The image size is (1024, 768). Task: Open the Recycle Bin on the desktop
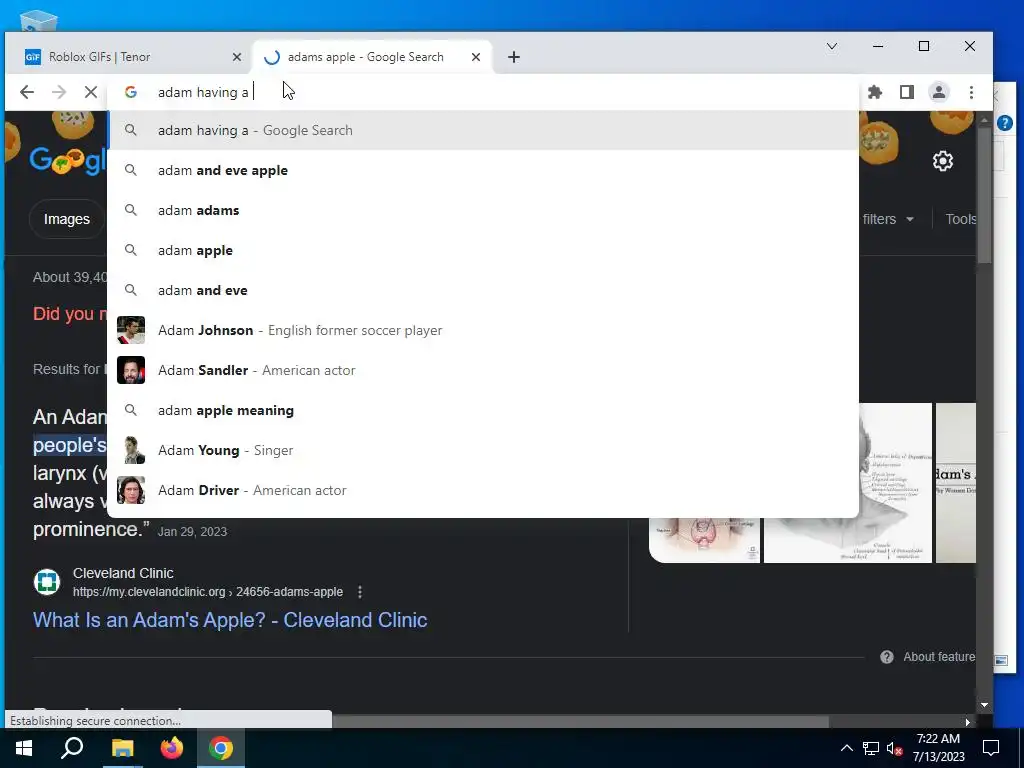[x=38, y=21]
